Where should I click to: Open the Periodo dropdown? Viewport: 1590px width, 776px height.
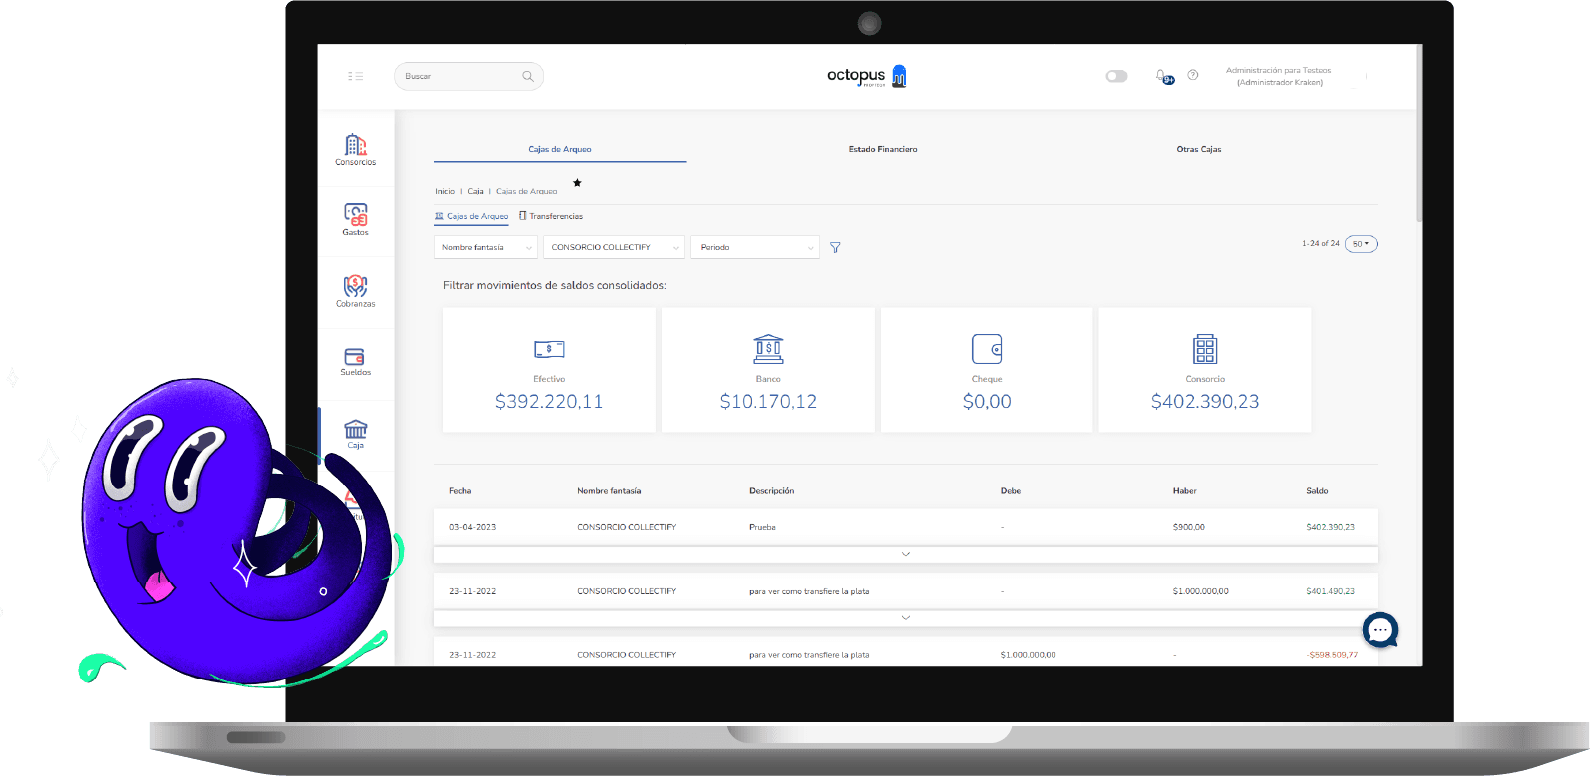(x=755, y=247)
